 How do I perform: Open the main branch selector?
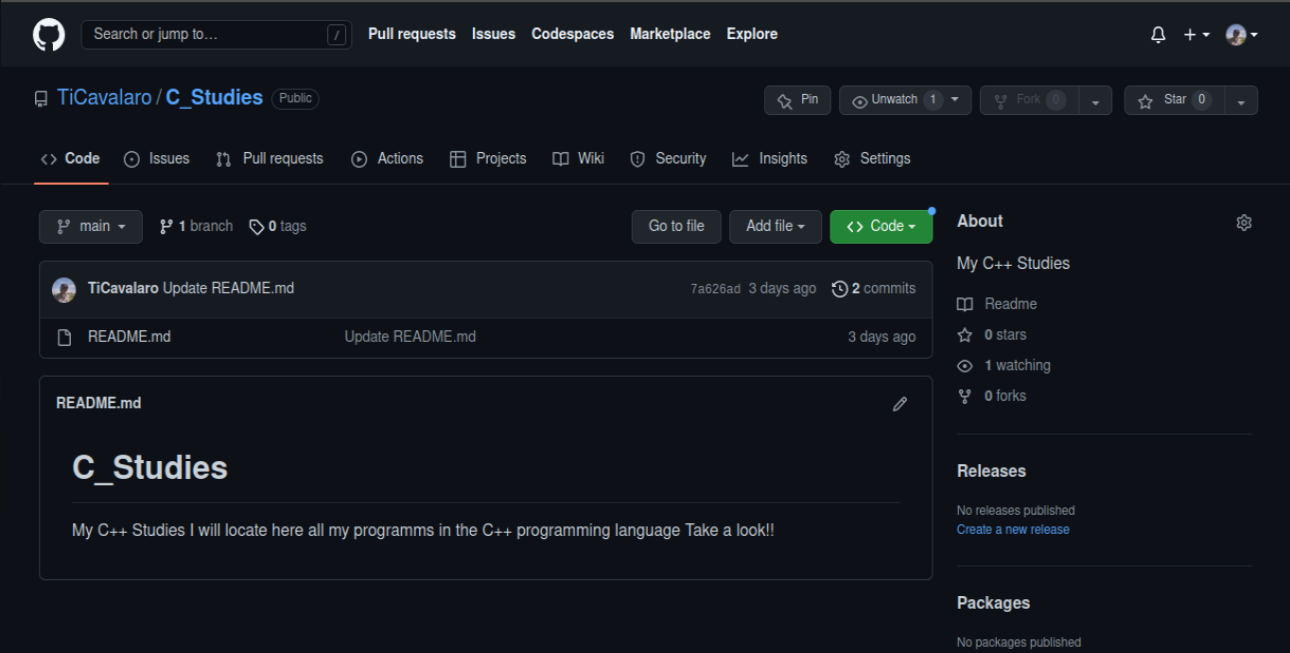pos(91,227)
